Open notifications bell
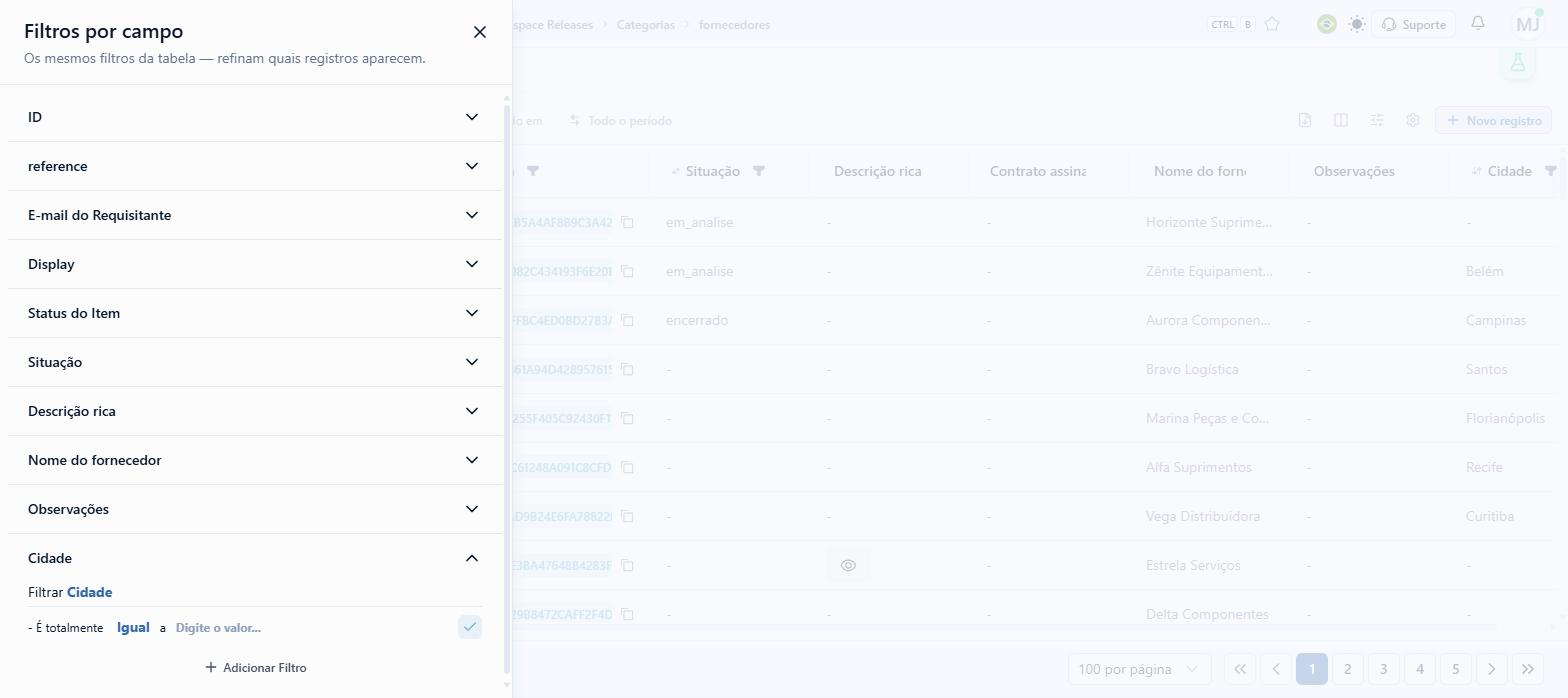The height and width of the screenshot is (698, 1568). point(1478,24)
